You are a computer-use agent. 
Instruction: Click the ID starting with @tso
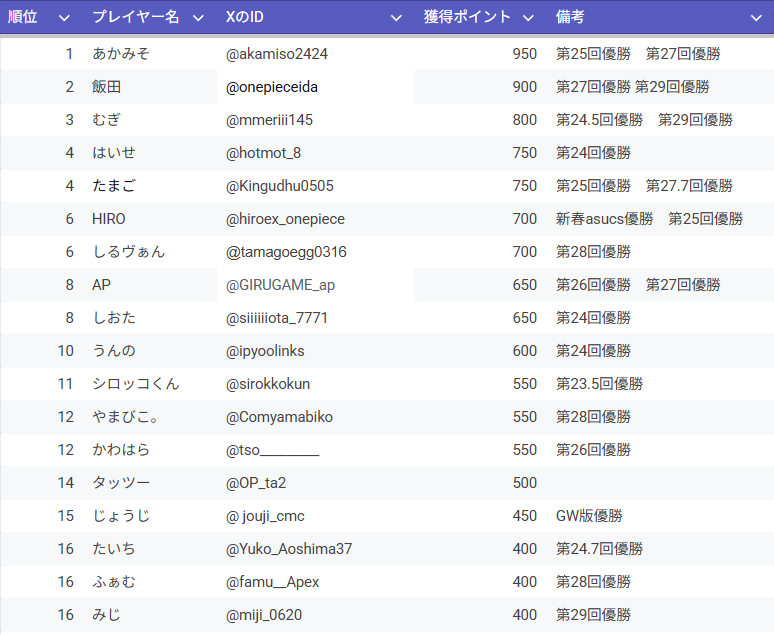click(x=272, y=450)
